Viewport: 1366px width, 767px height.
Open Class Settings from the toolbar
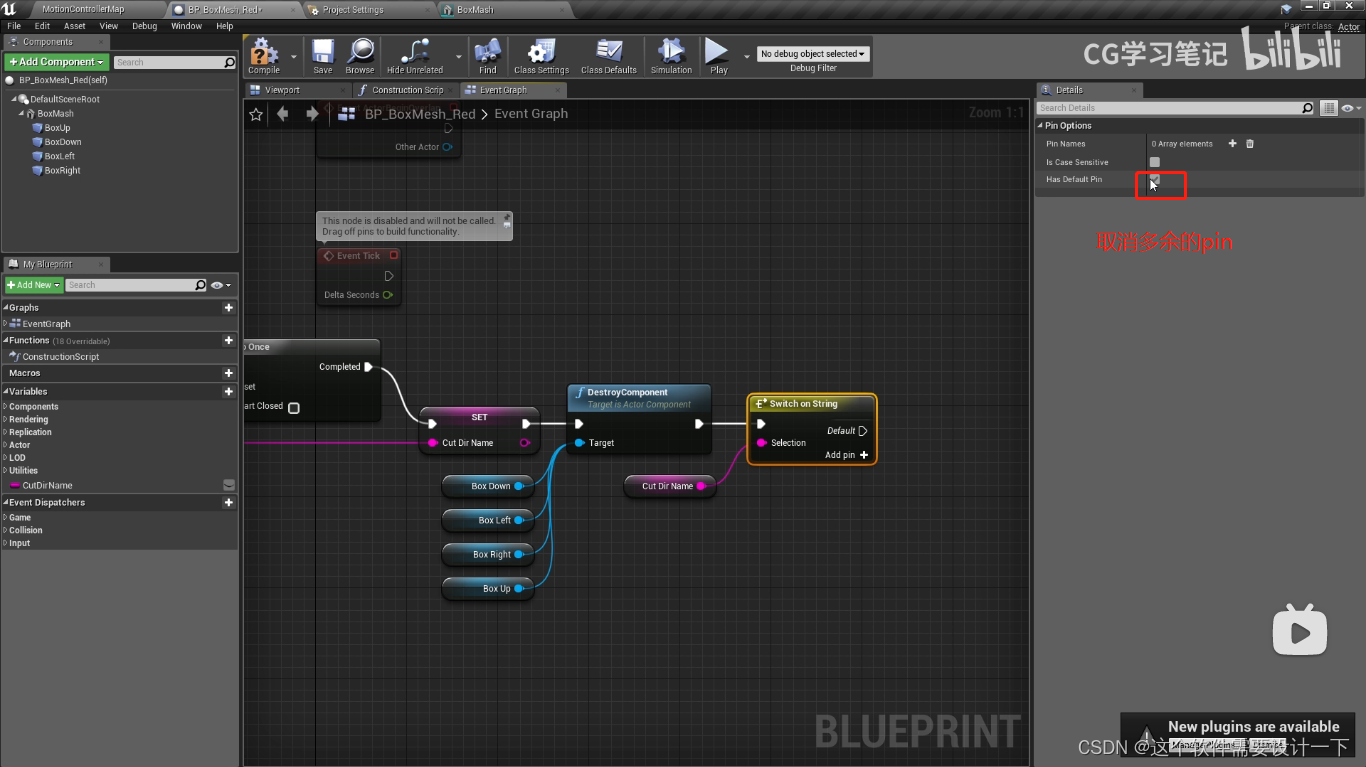[541, 56]
